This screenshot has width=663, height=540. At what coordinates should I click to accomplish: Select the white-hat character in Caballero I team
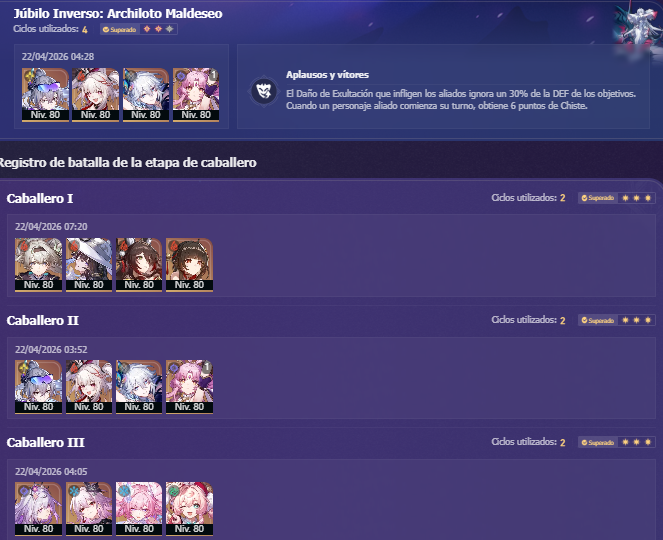coord(89,265)
